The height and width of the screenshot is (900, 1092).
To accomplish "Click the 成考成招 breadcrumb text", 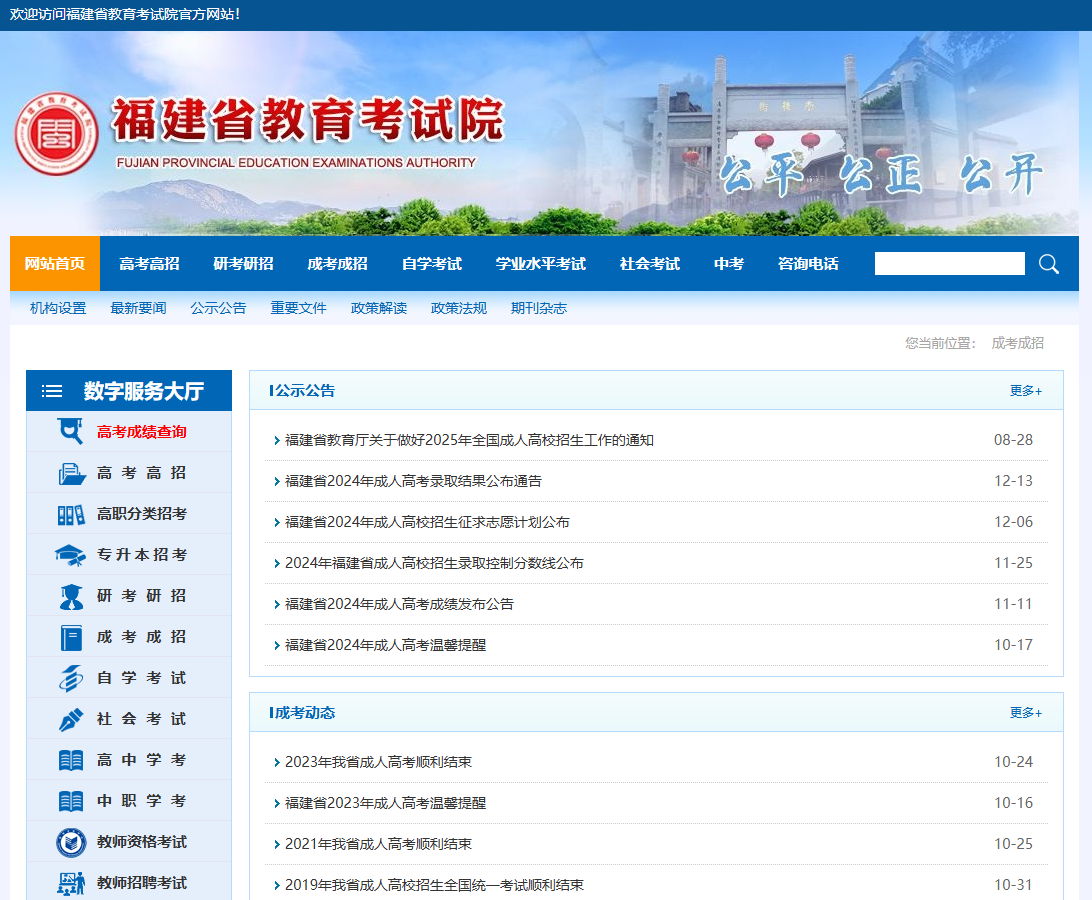I will [1017, 343].
